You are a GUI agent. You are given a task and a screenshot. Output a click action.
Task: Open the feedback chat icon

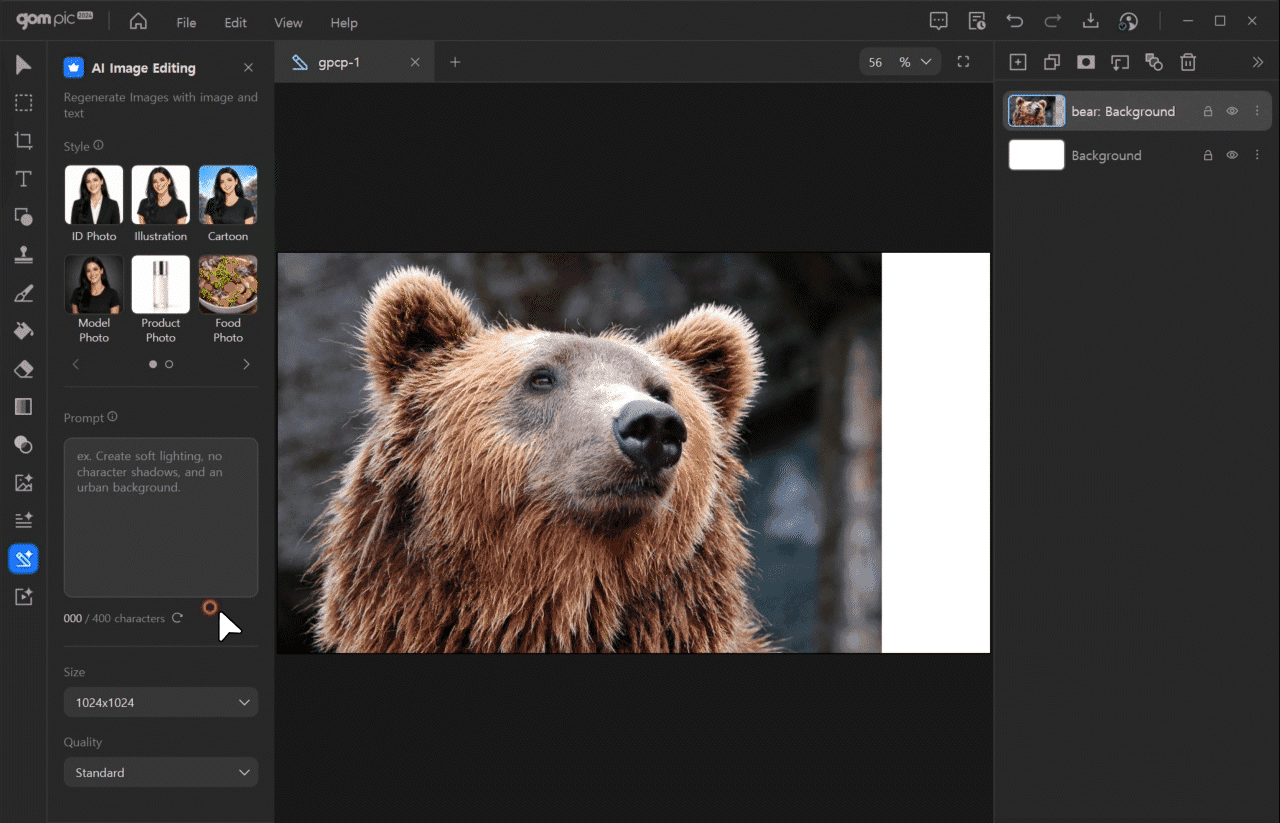[x=938, y=21]
